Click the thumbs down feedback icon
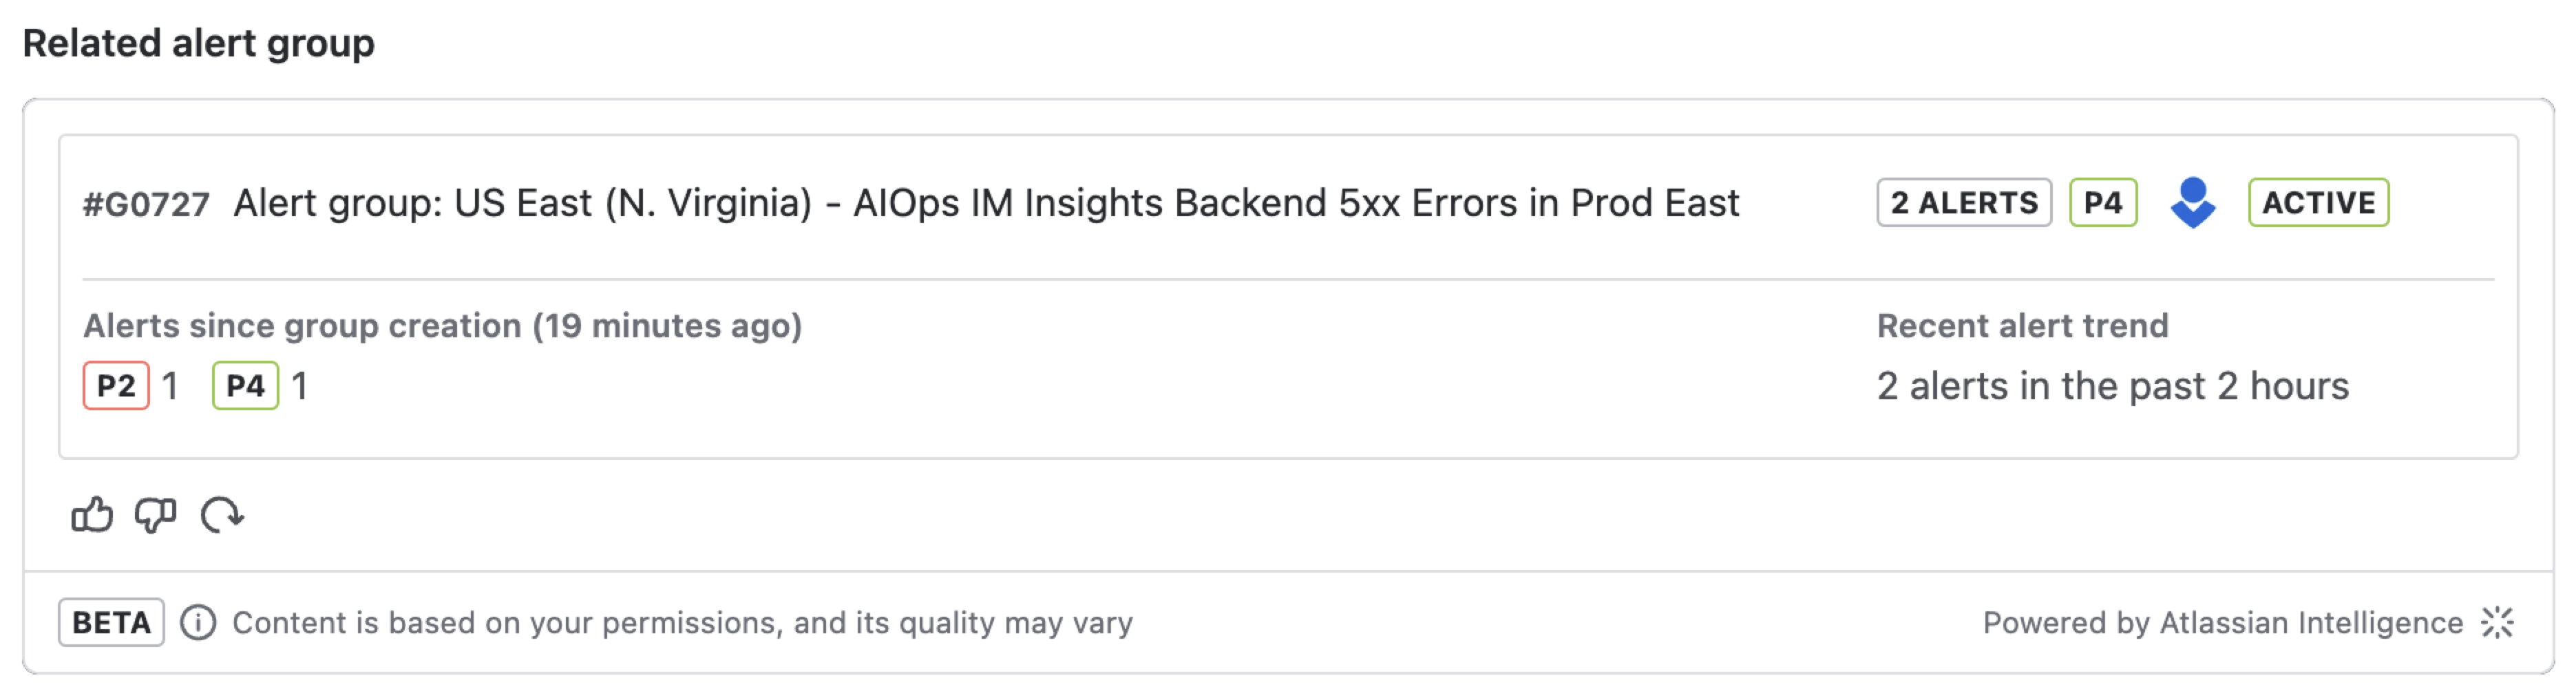This screenshot has width=2576, height=698. pos(155,515)
